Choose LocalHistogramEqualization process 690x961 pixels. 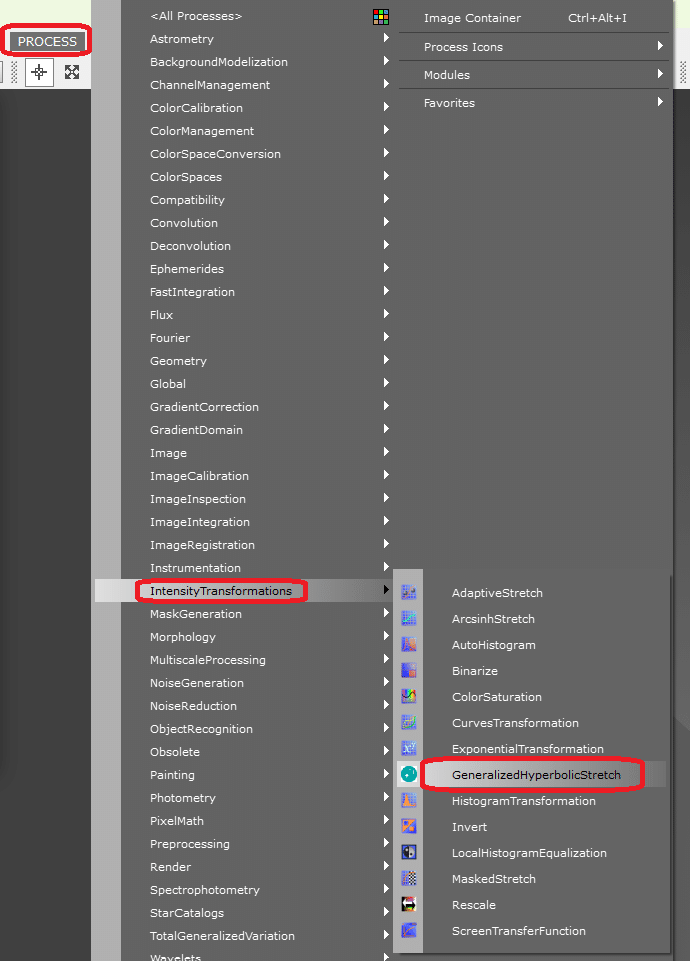point(529,853)
